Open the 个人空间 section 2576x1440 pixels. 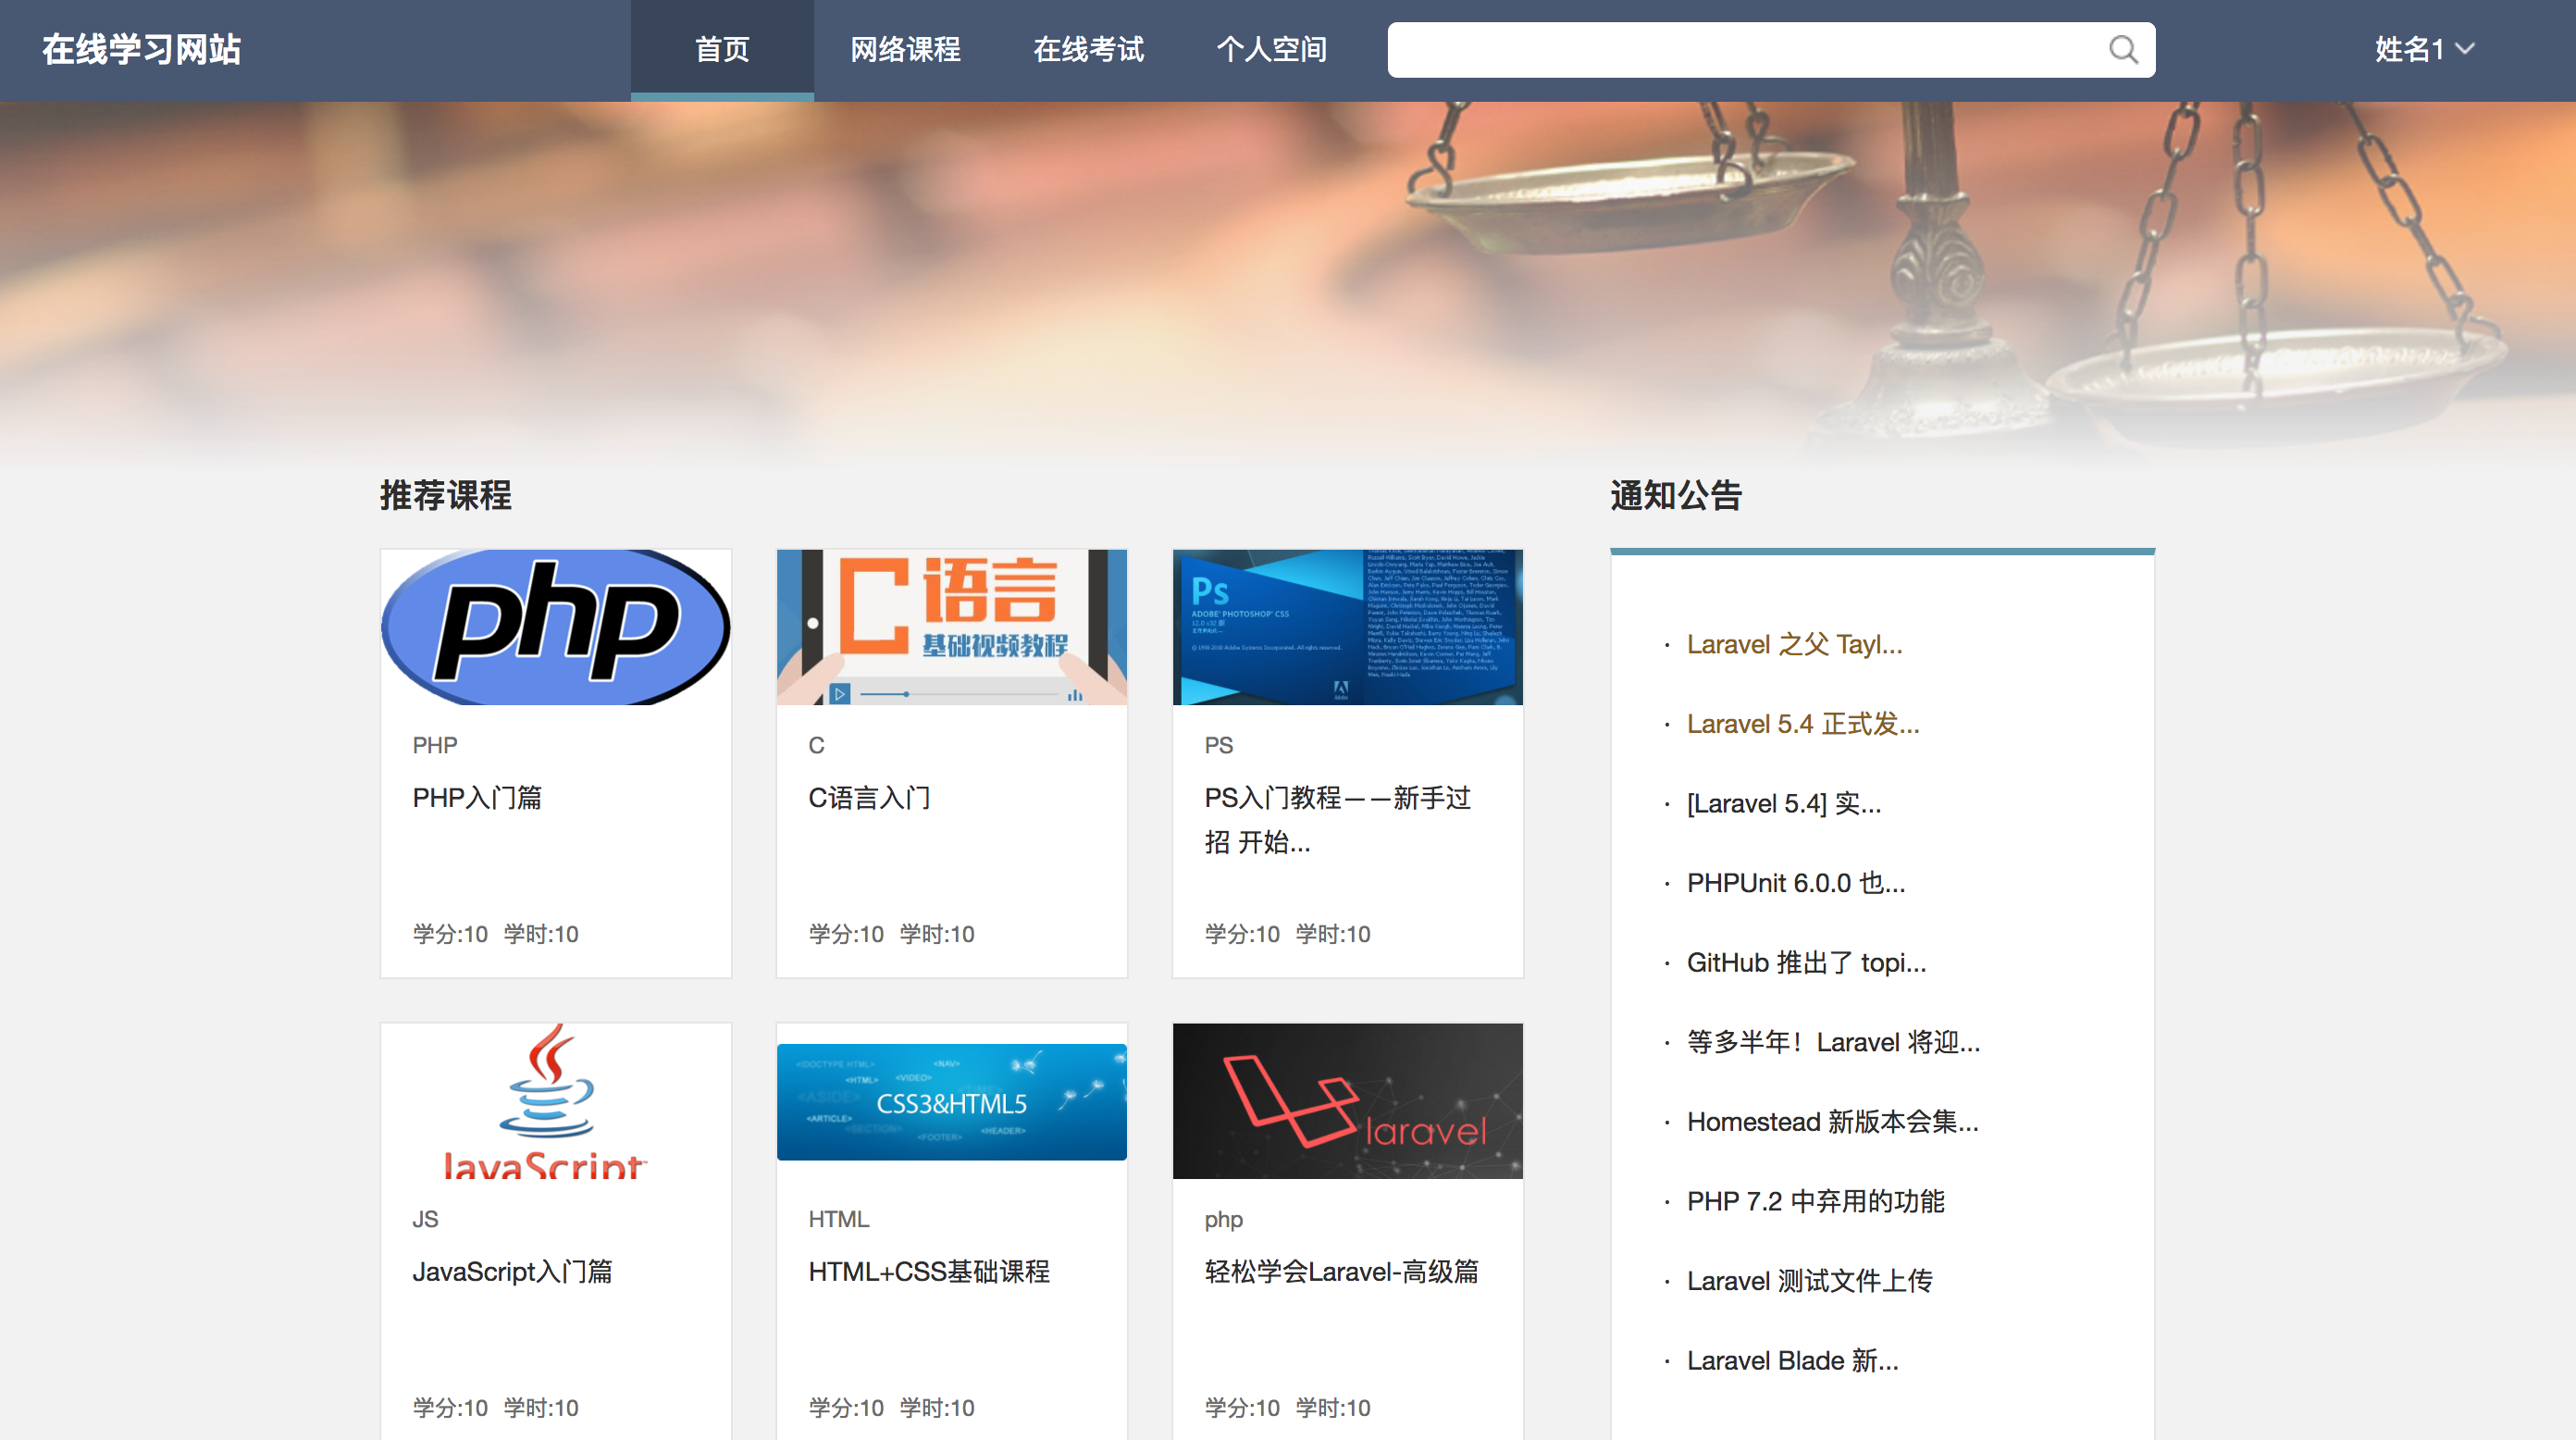click(1273, 49)
